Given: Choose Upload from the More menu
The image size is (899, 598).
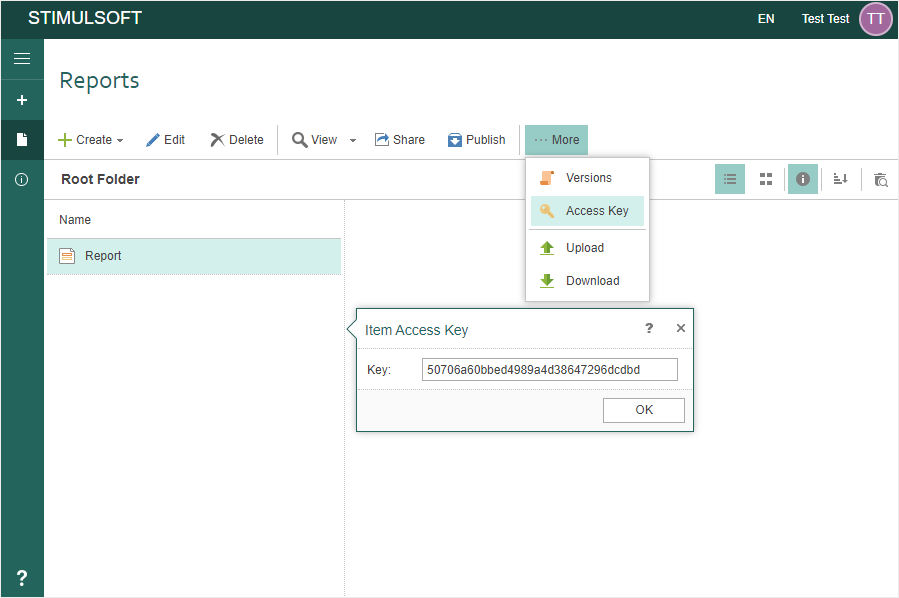Looking at the screenshot, I should click(585, 247).
